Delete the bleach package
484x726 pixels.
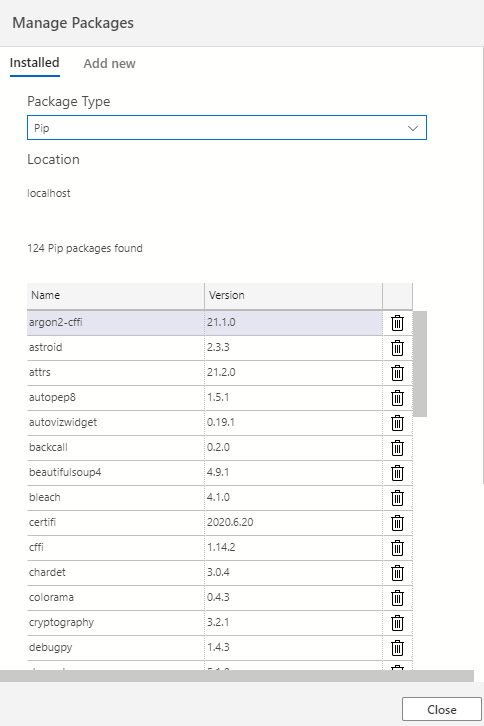click(397, 498)
